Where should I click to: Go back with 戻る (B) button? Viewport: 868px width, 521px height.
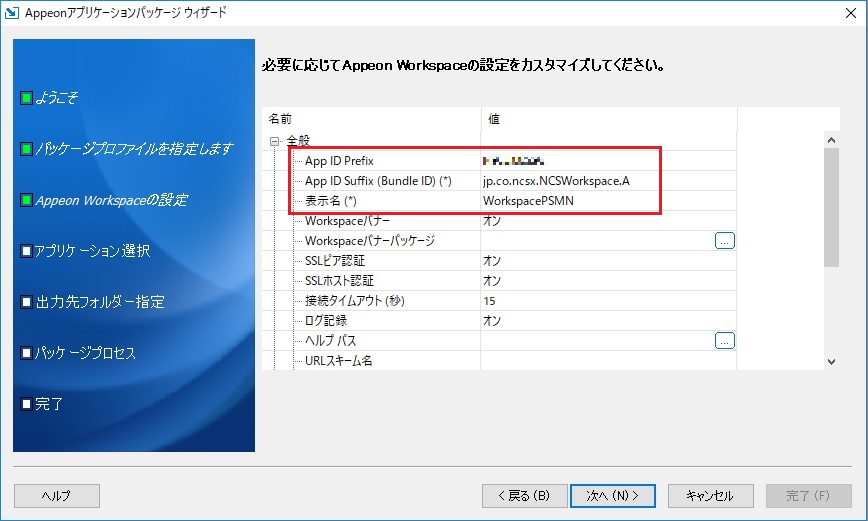[x=524, y=496]
